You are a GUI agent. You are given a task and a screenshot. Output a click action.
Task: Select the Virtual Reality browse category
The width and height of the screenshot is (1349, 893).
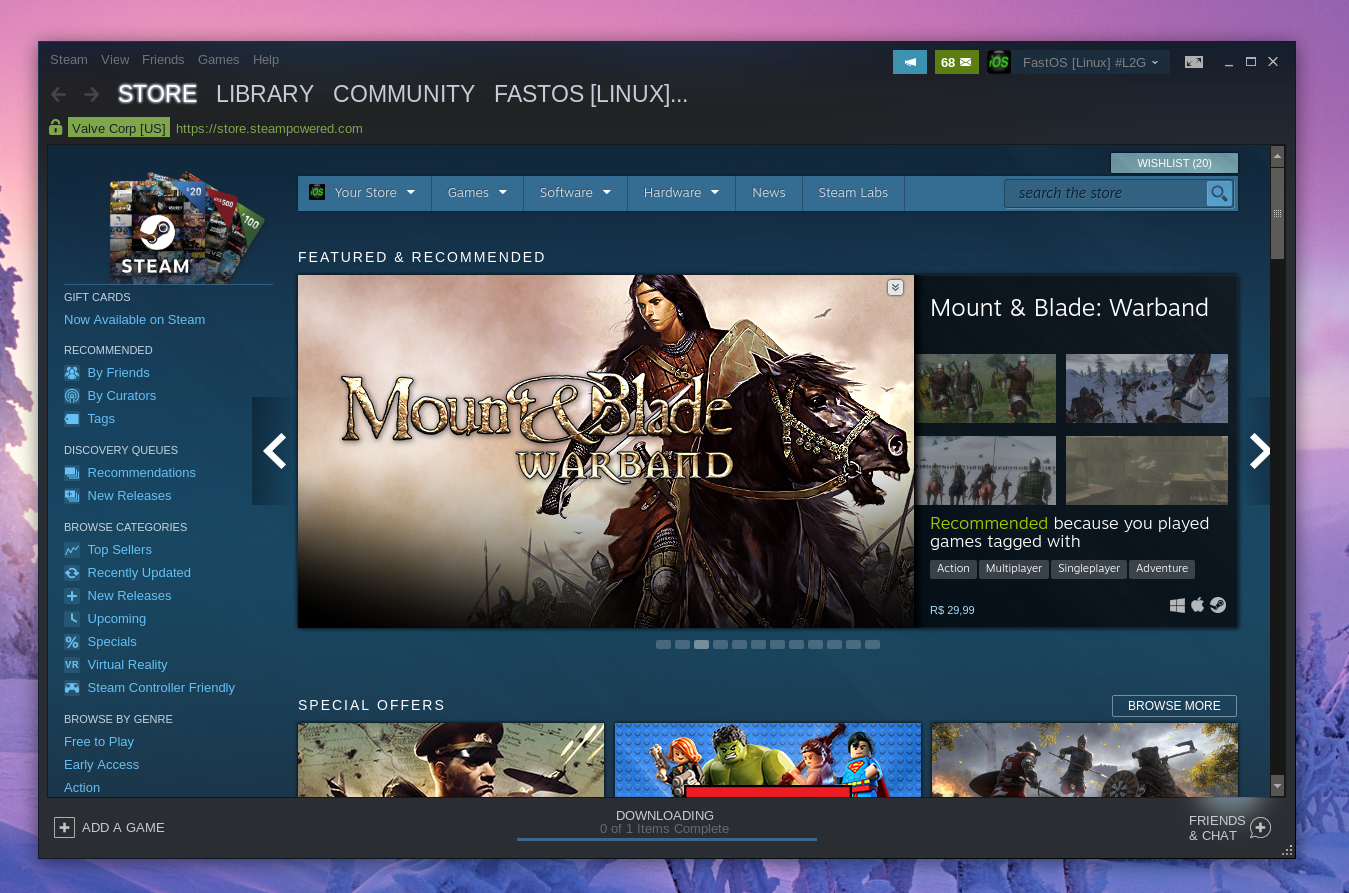tap(128, 664)
